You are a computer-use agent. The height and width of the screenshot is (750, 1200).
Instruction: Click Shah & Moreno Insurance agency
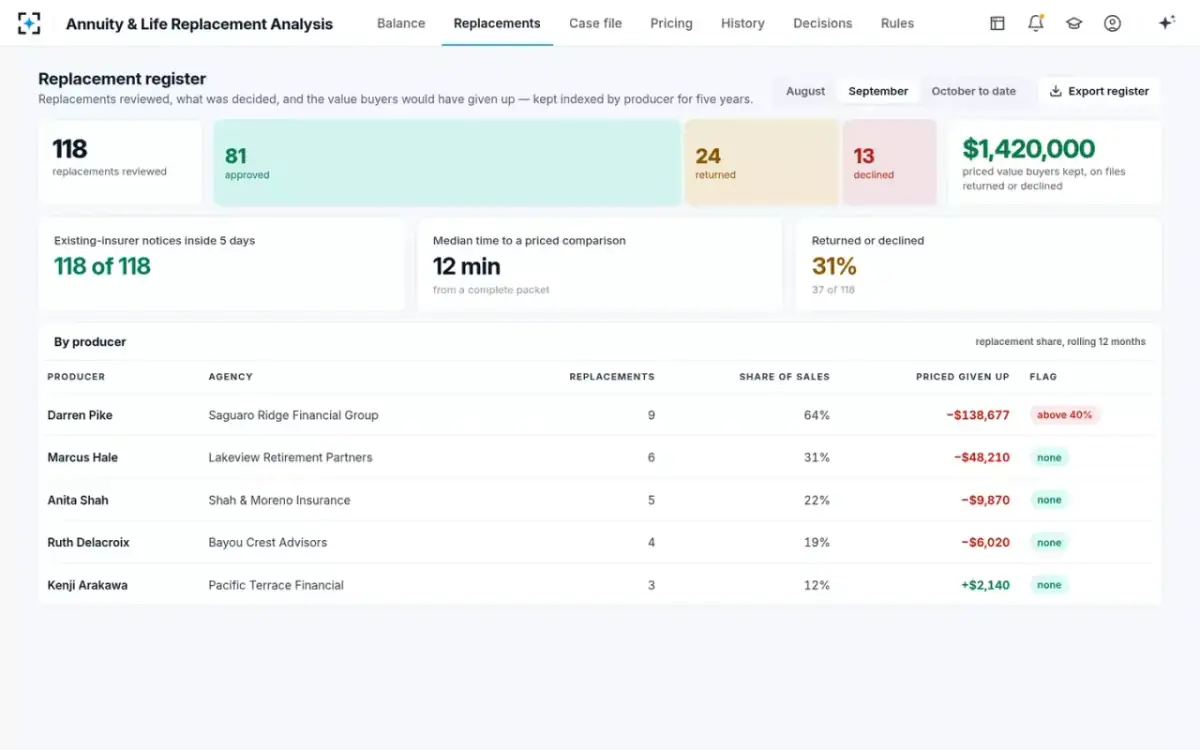pos(279,500)
